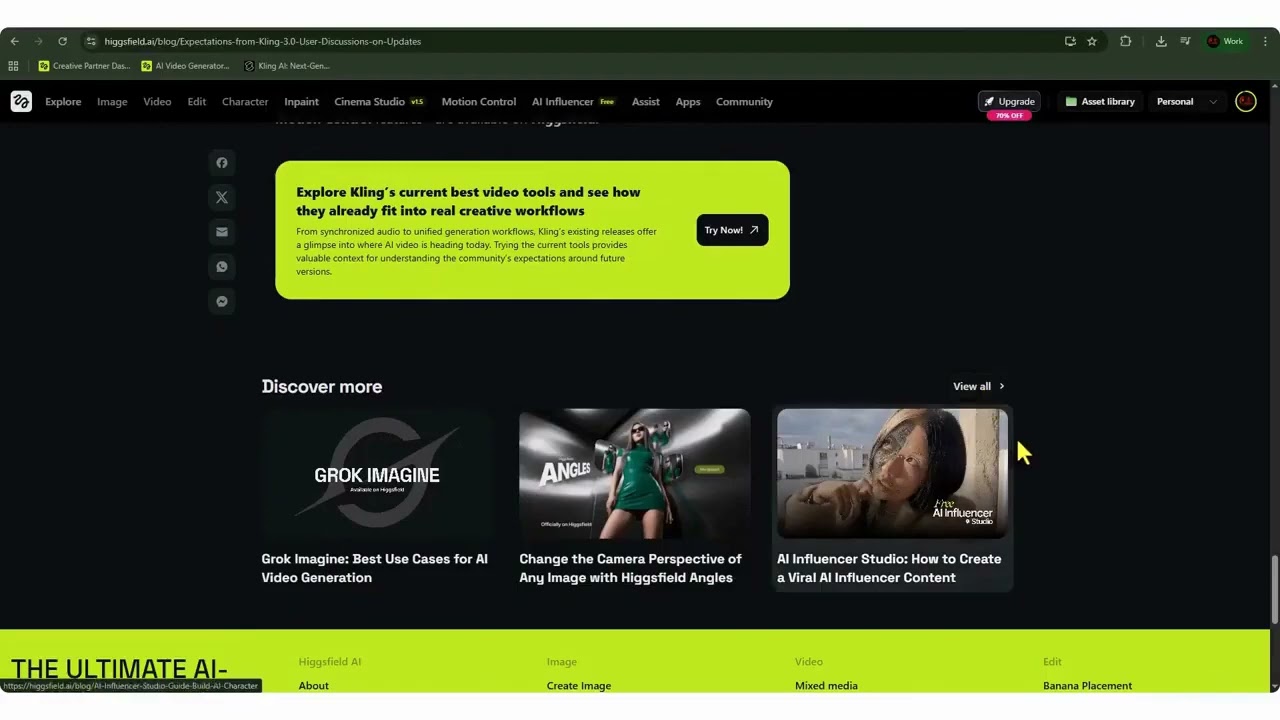
Task: Open AI Influencer from the navbar
Action: (x=573, y=101)
